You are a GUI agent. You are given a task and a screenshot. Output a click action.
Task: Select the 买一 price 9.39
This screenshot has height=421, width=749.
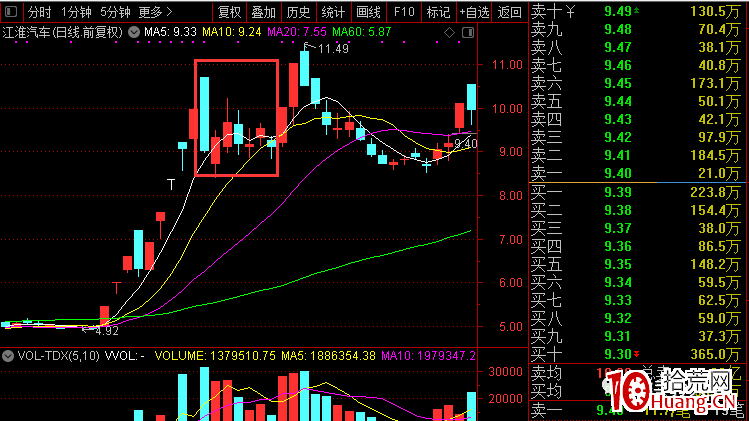(x=618, y=192)
